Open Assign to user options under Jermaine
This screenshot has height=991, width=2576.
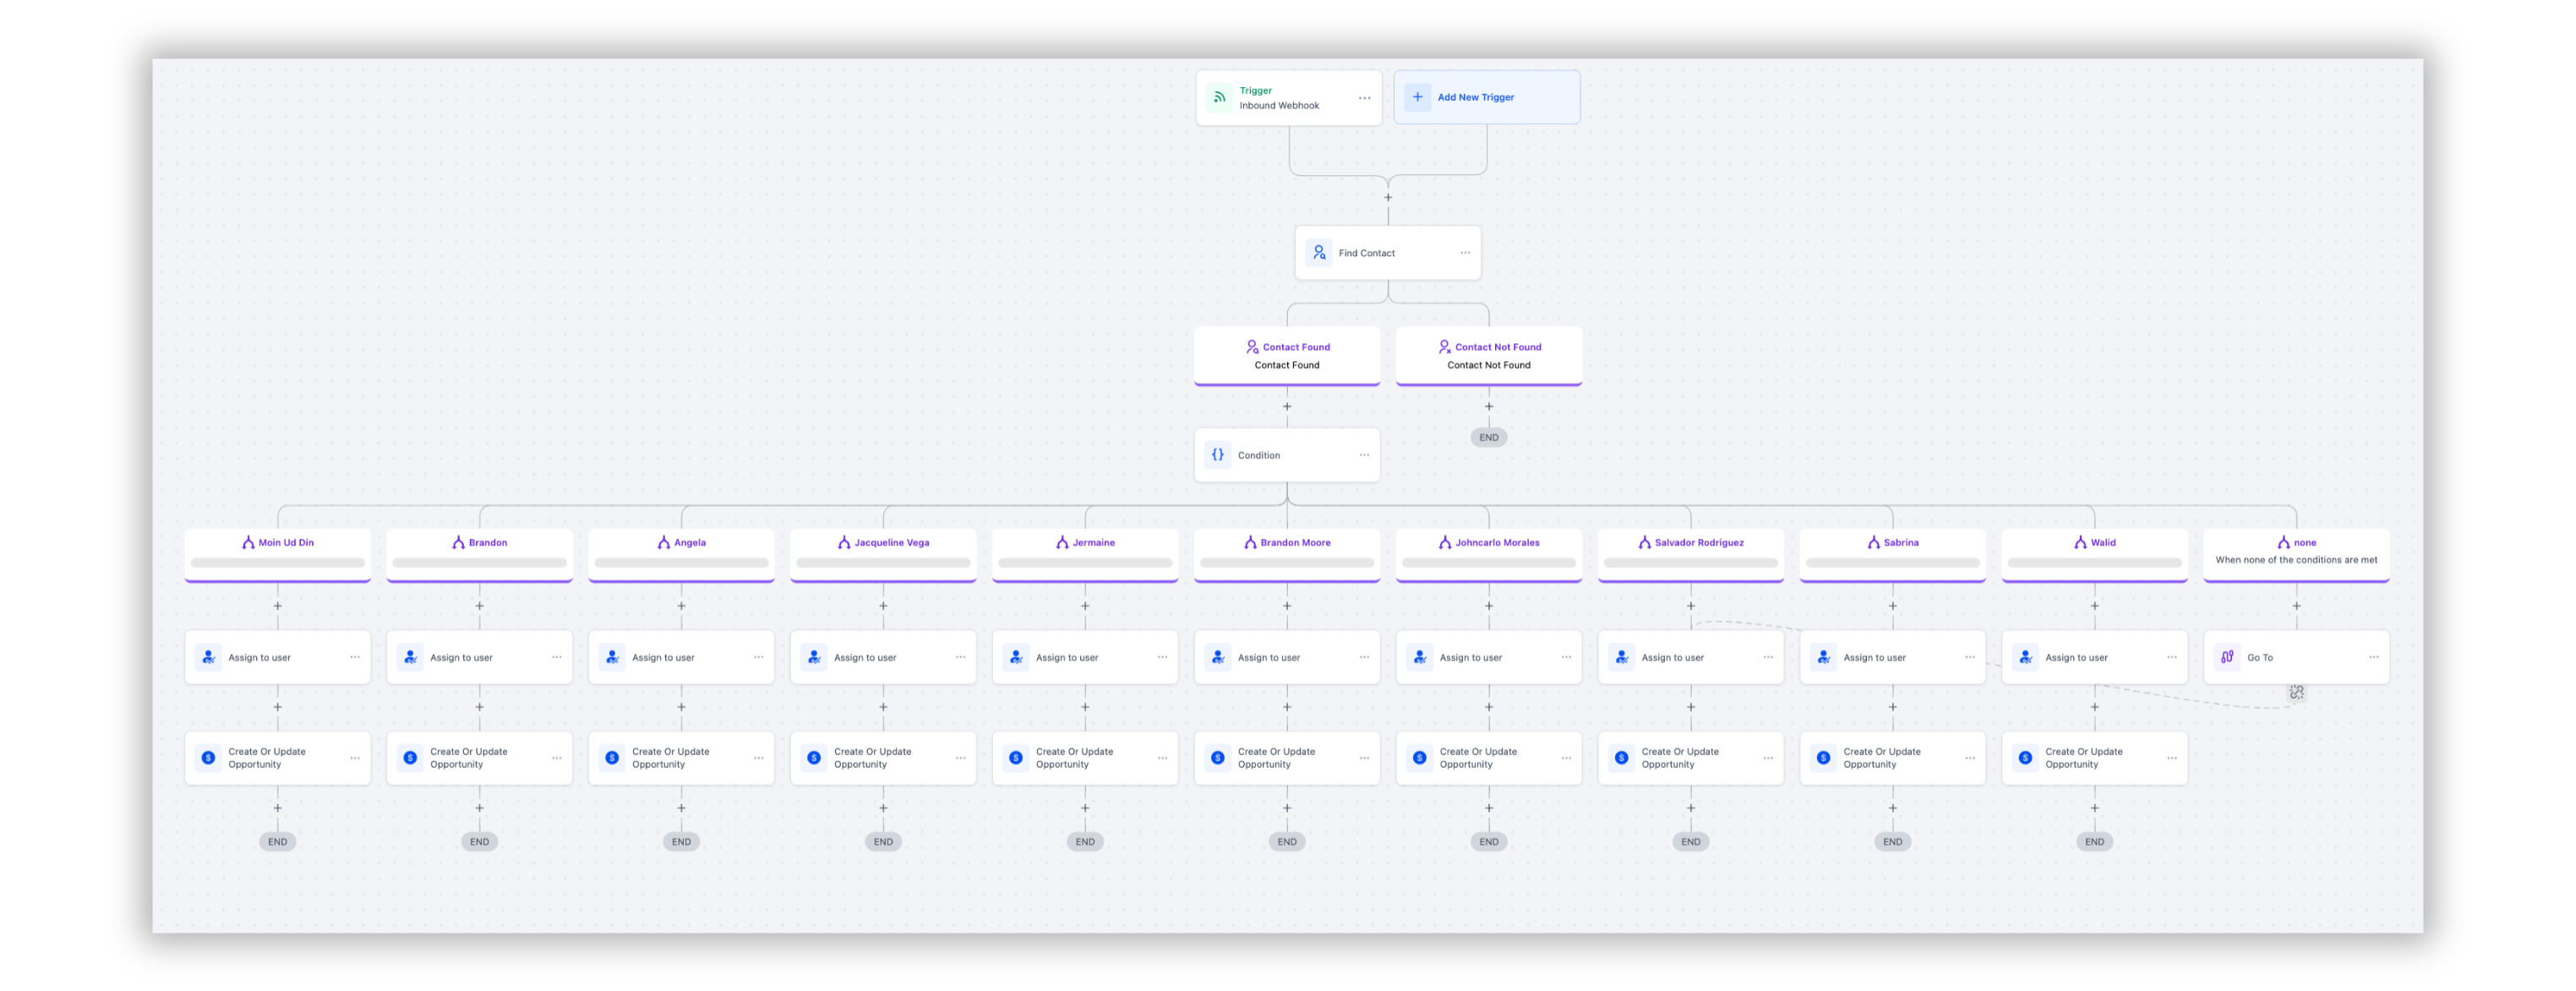(x=1162, y=657)
